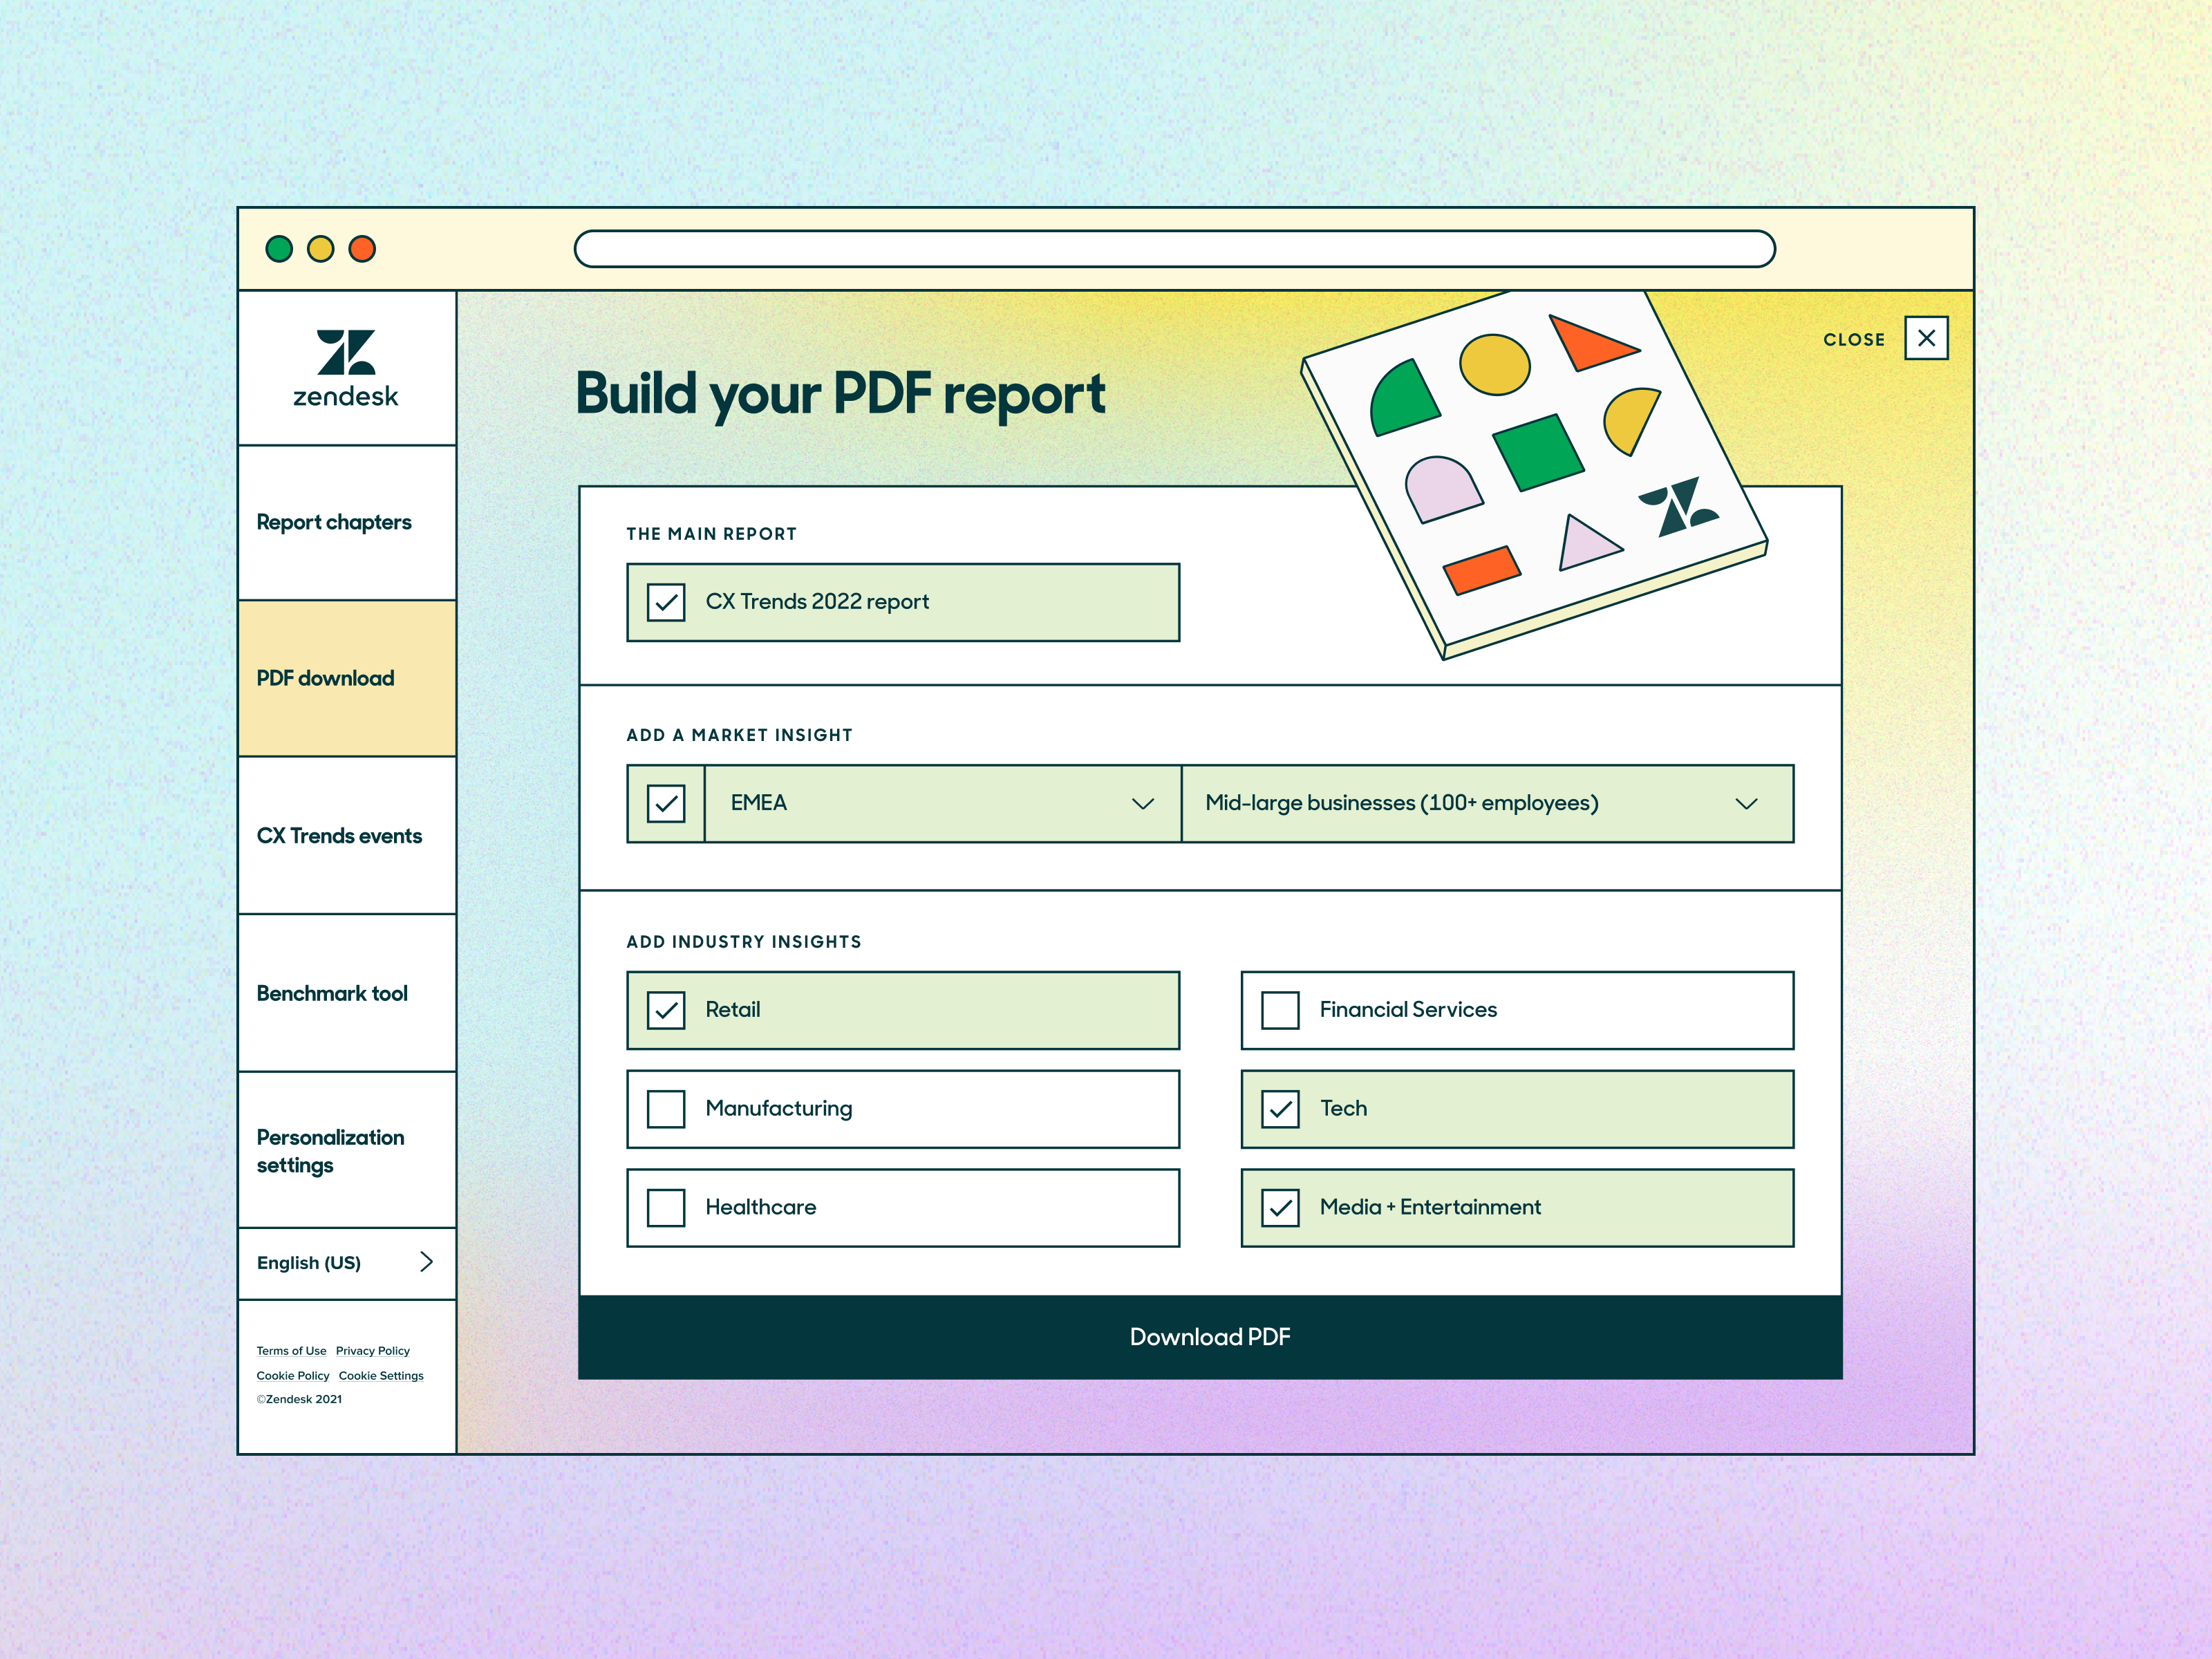This screenshot has width=2212, height=1659.
Task: Click the X close icon
Action: click(x=1925, y=338)
